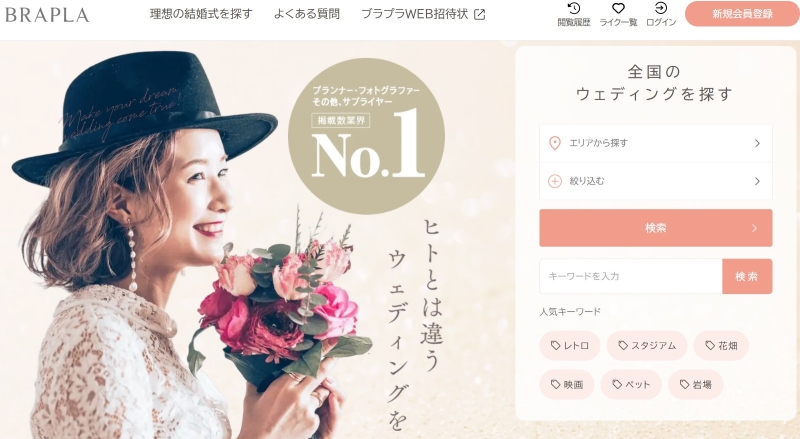Click the tag icon on レトロ keyword
Screen dimensions: 800x439
pos(556,346)
